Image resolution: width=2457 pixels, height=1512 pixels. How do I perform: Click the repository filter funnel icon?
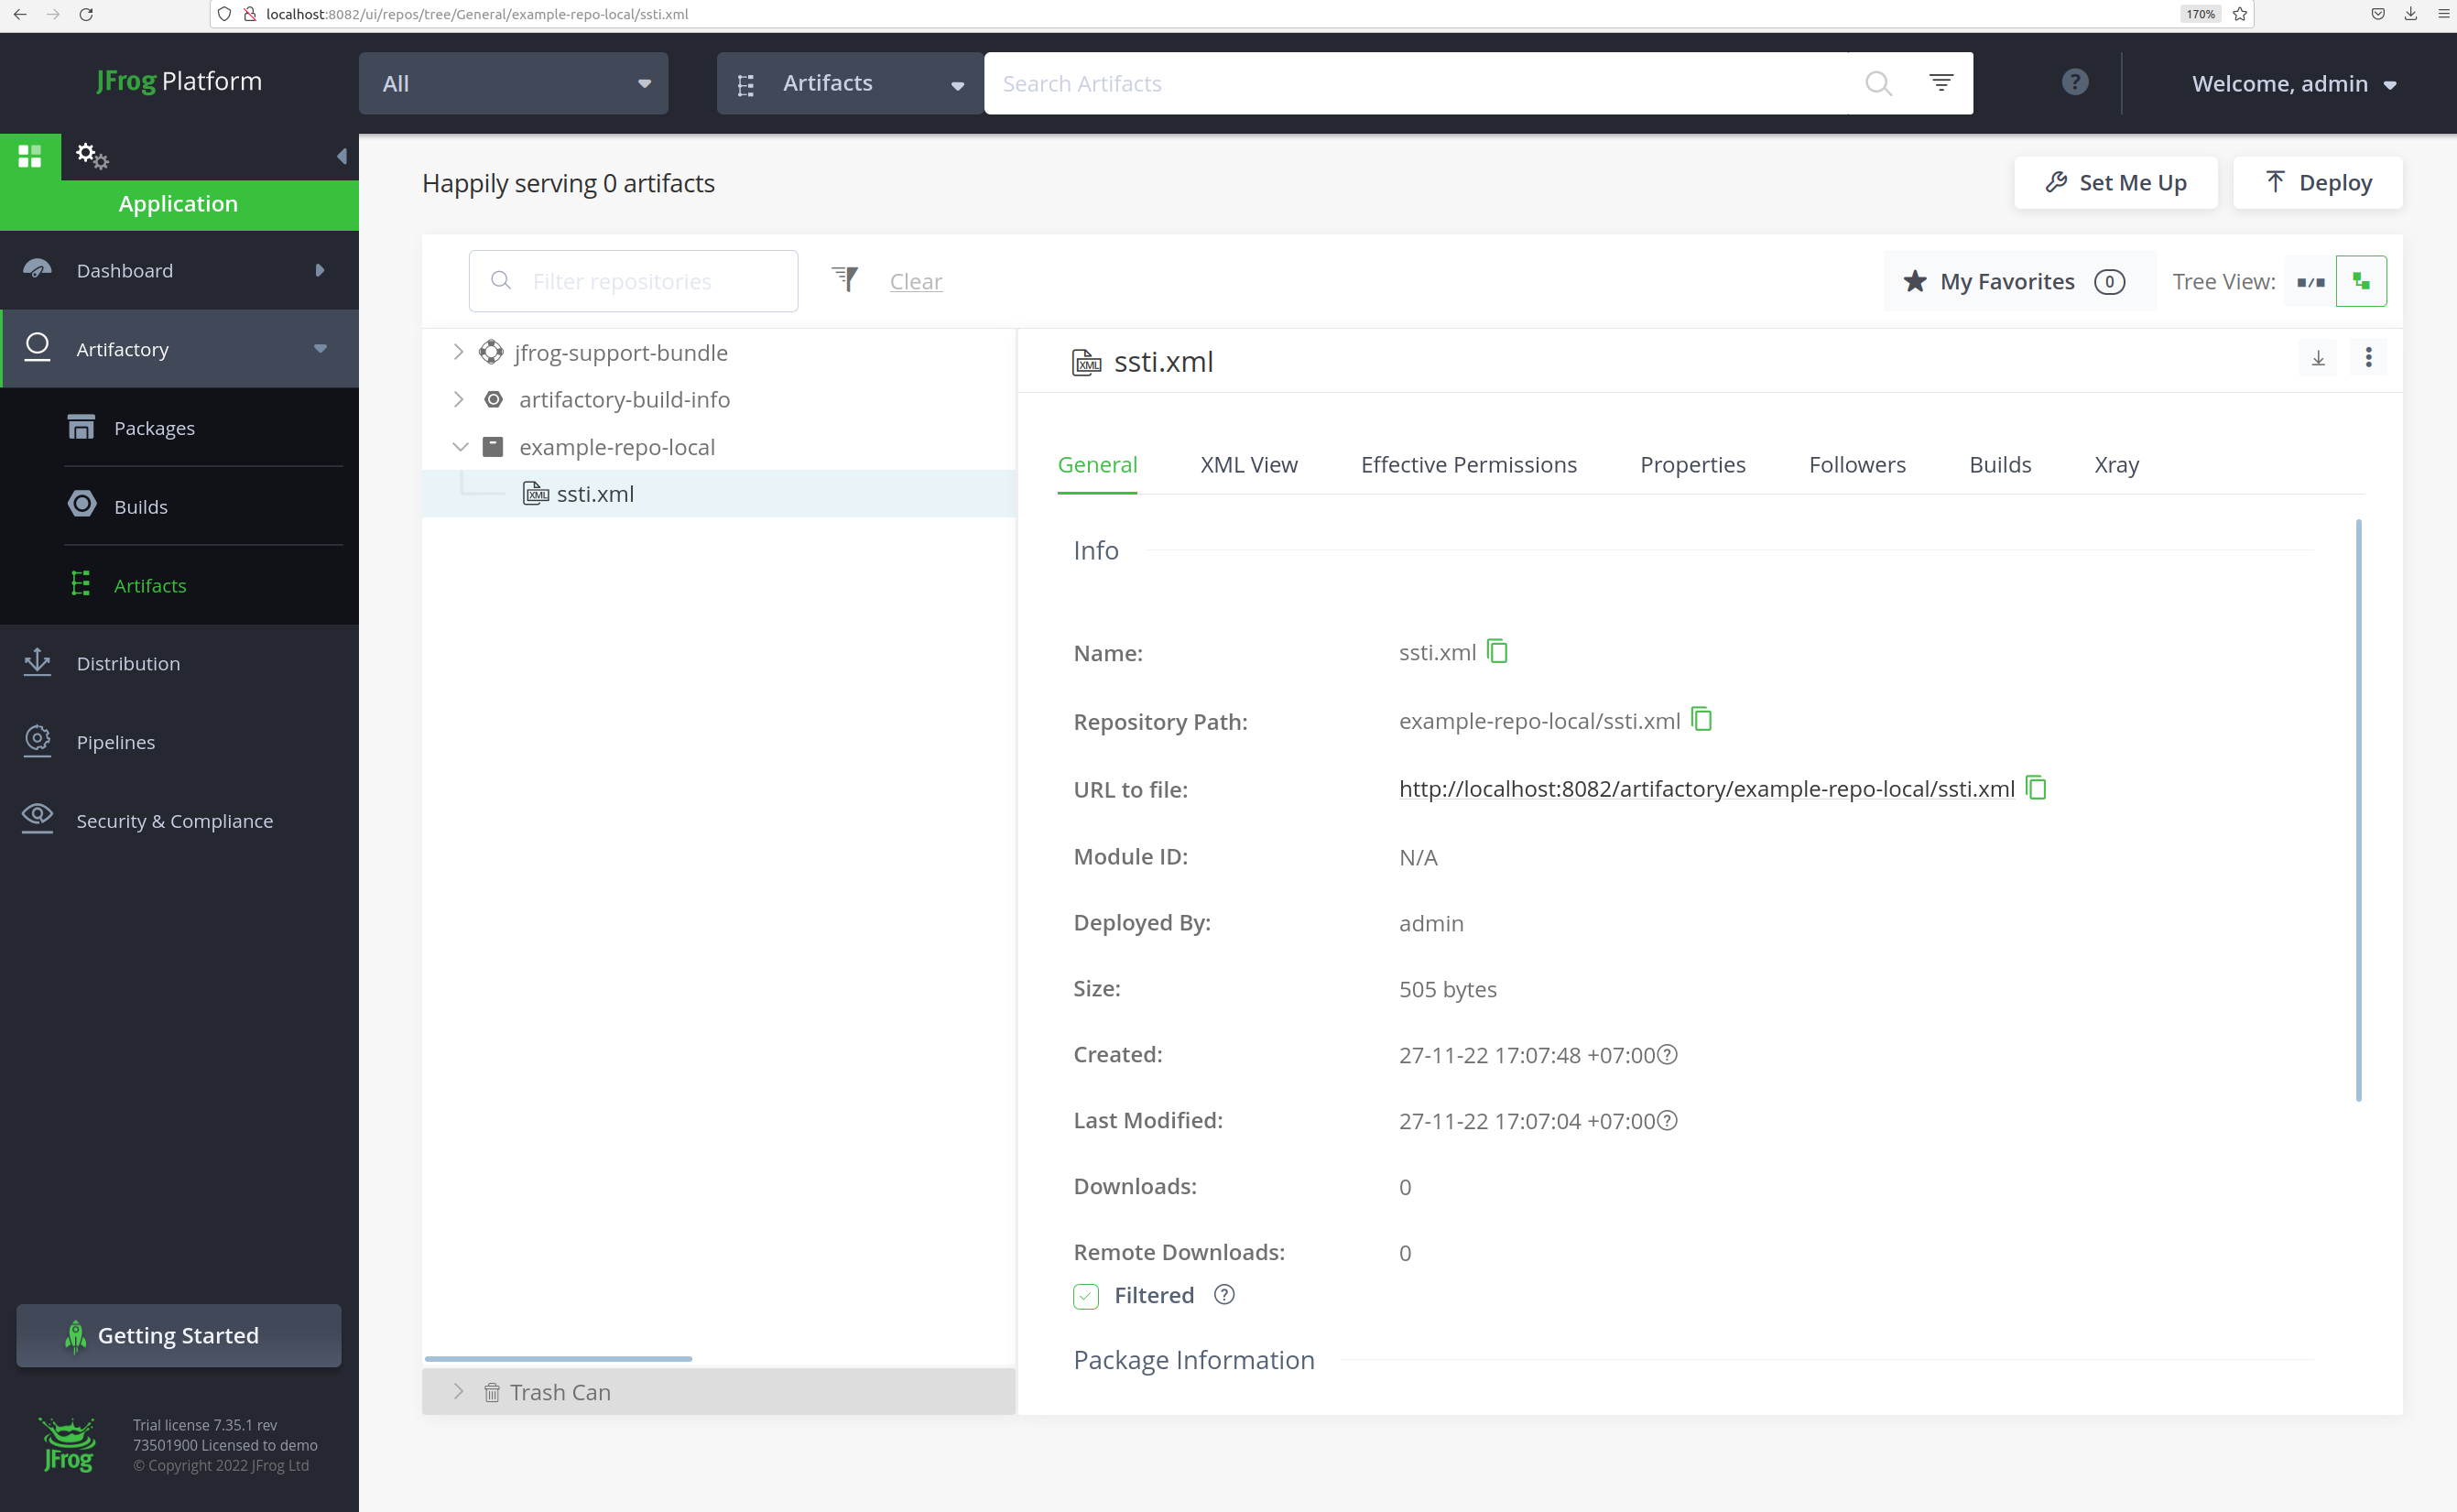click(x=845, y=280)
